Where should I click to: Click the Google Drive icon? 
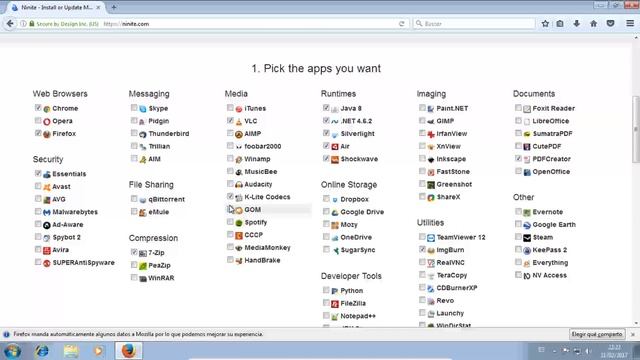(335, 212)
